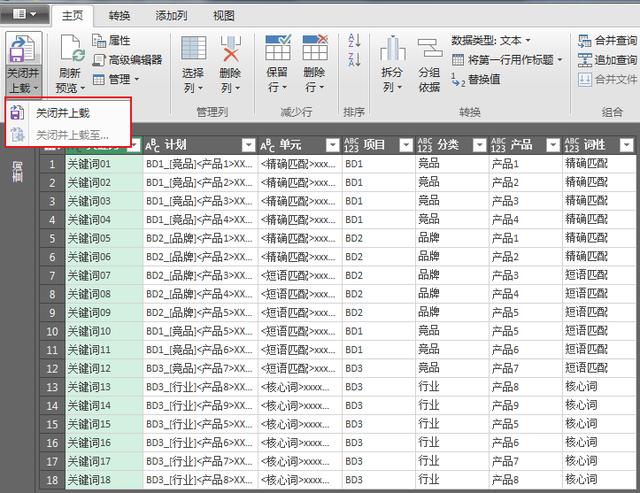Select cell 关键词09

(x=104, y=313)
